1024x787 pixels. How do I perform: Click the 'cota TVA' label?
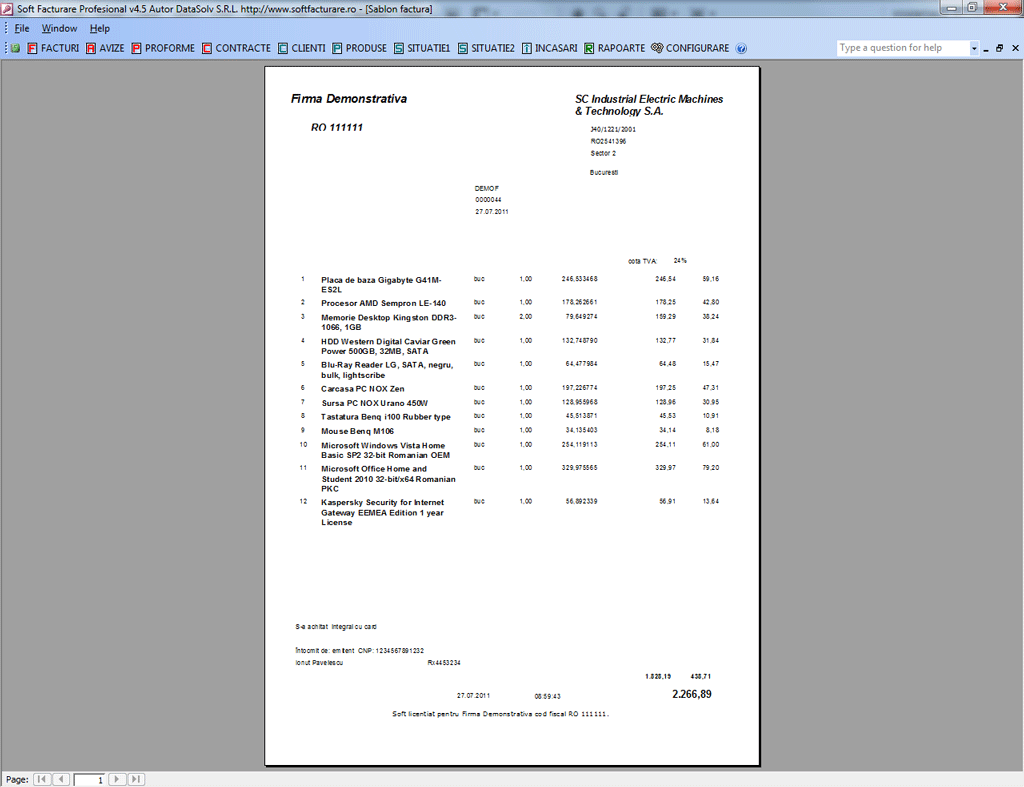click(643, 261)
